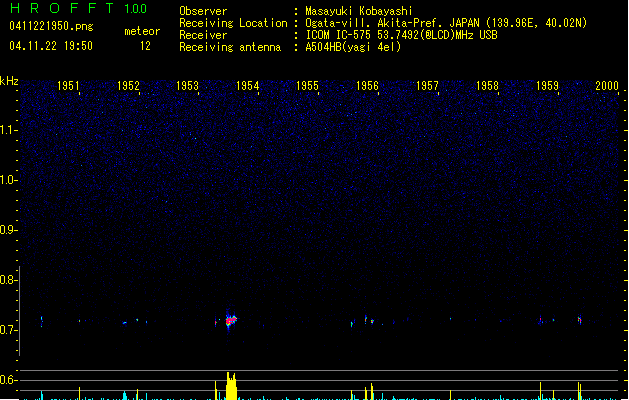
Task: Click the 1959 time axis label
Action: pyautogui.click(x=548, y=85)
